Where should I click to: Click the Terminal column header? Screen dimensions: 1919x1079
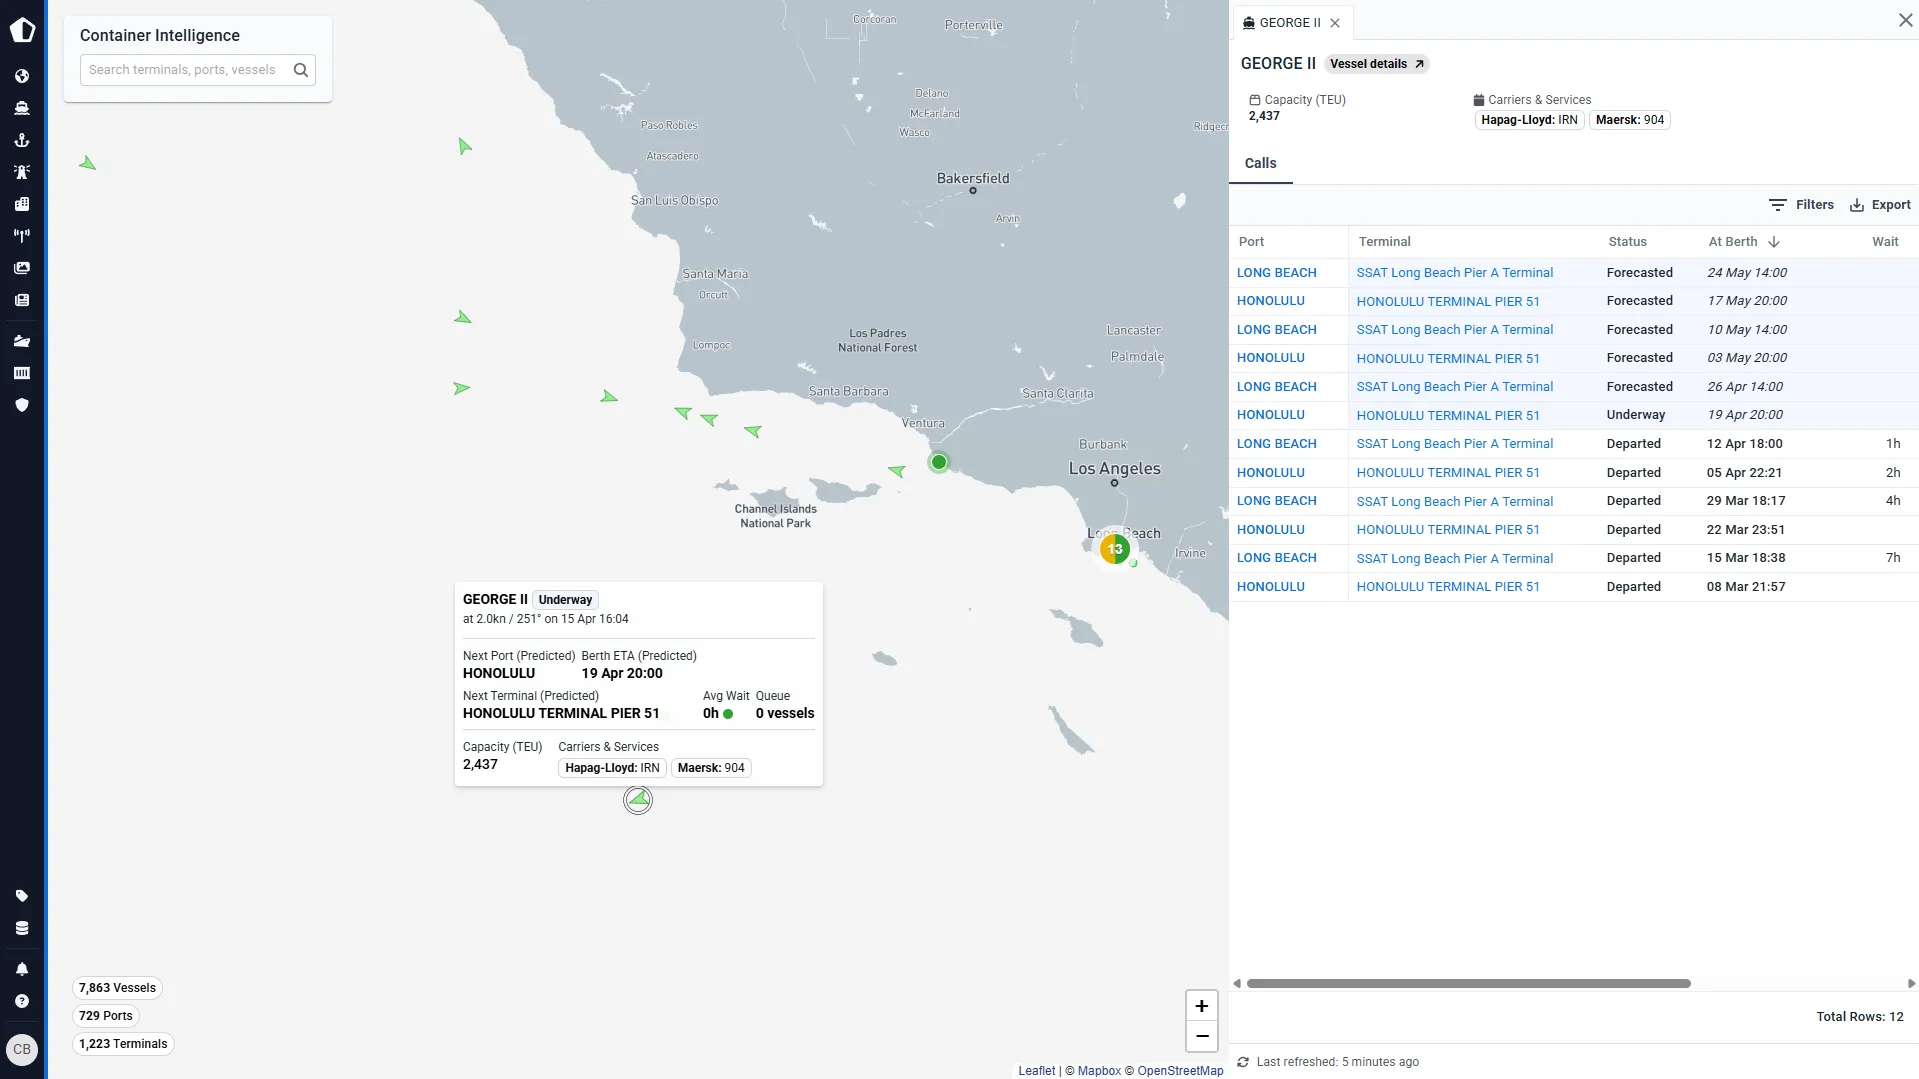1384,242
